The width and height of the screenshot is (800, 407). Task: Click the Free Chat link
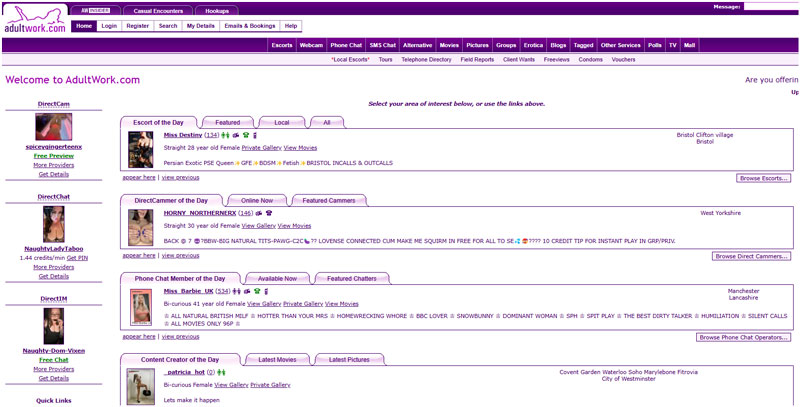tap(54, 360)
